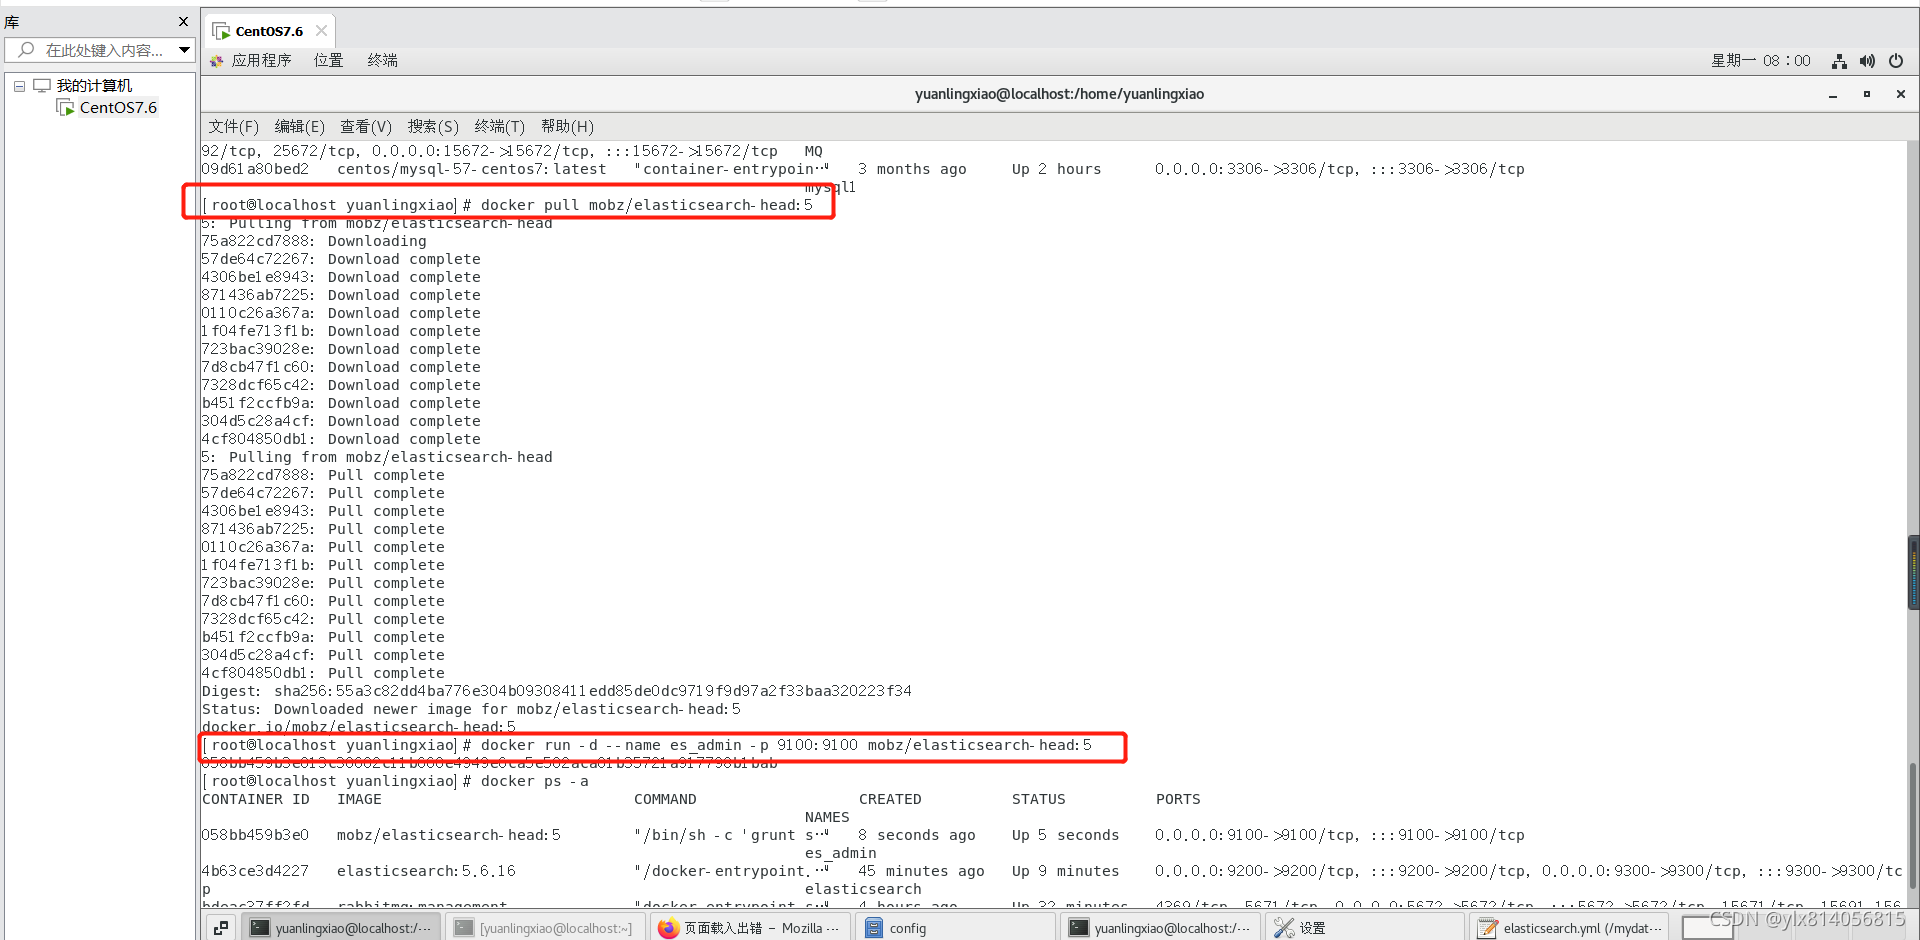Screen dimensions: 1920x940
Task: Open the library search dropdown arrow
Action: pos(184,50)
